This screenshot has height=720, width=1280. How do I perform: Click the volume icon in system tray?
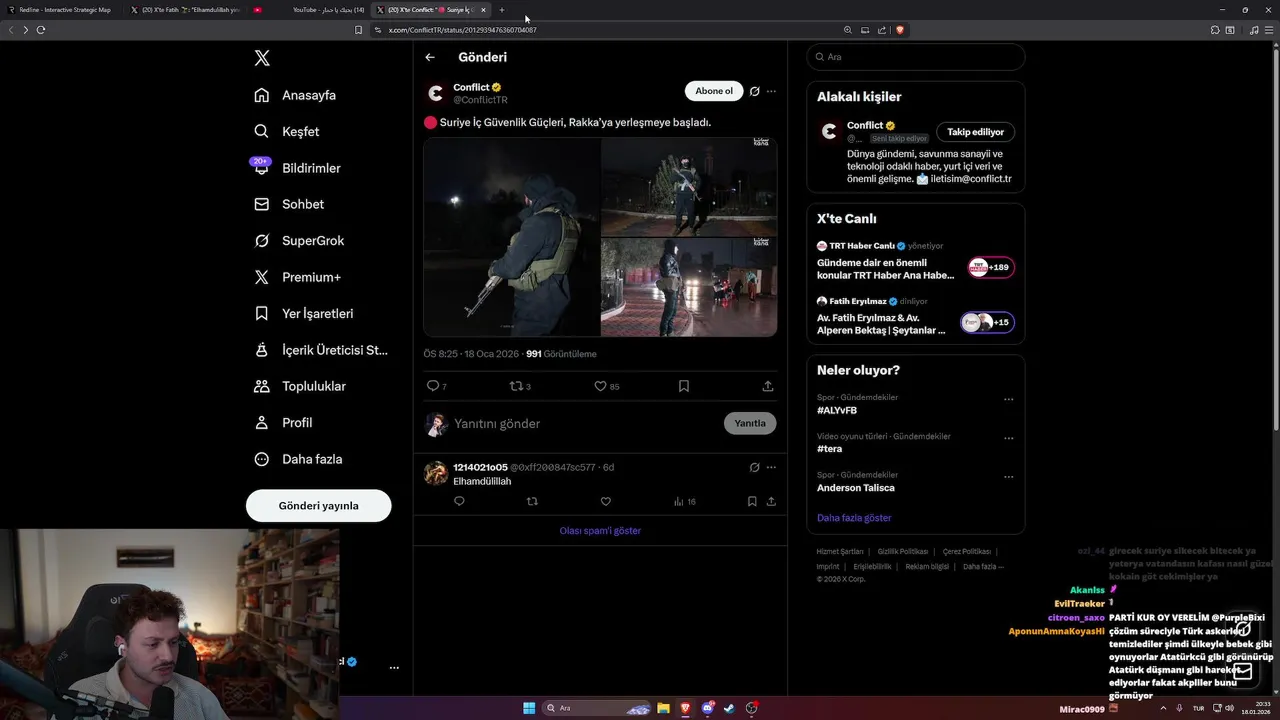[x=1229, y=708]
